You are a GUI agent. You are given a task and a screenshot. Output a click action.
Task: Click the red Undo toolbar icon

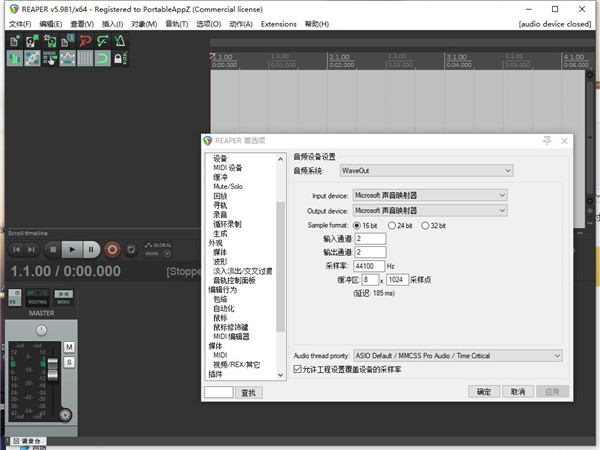click(x=85, y=41)
